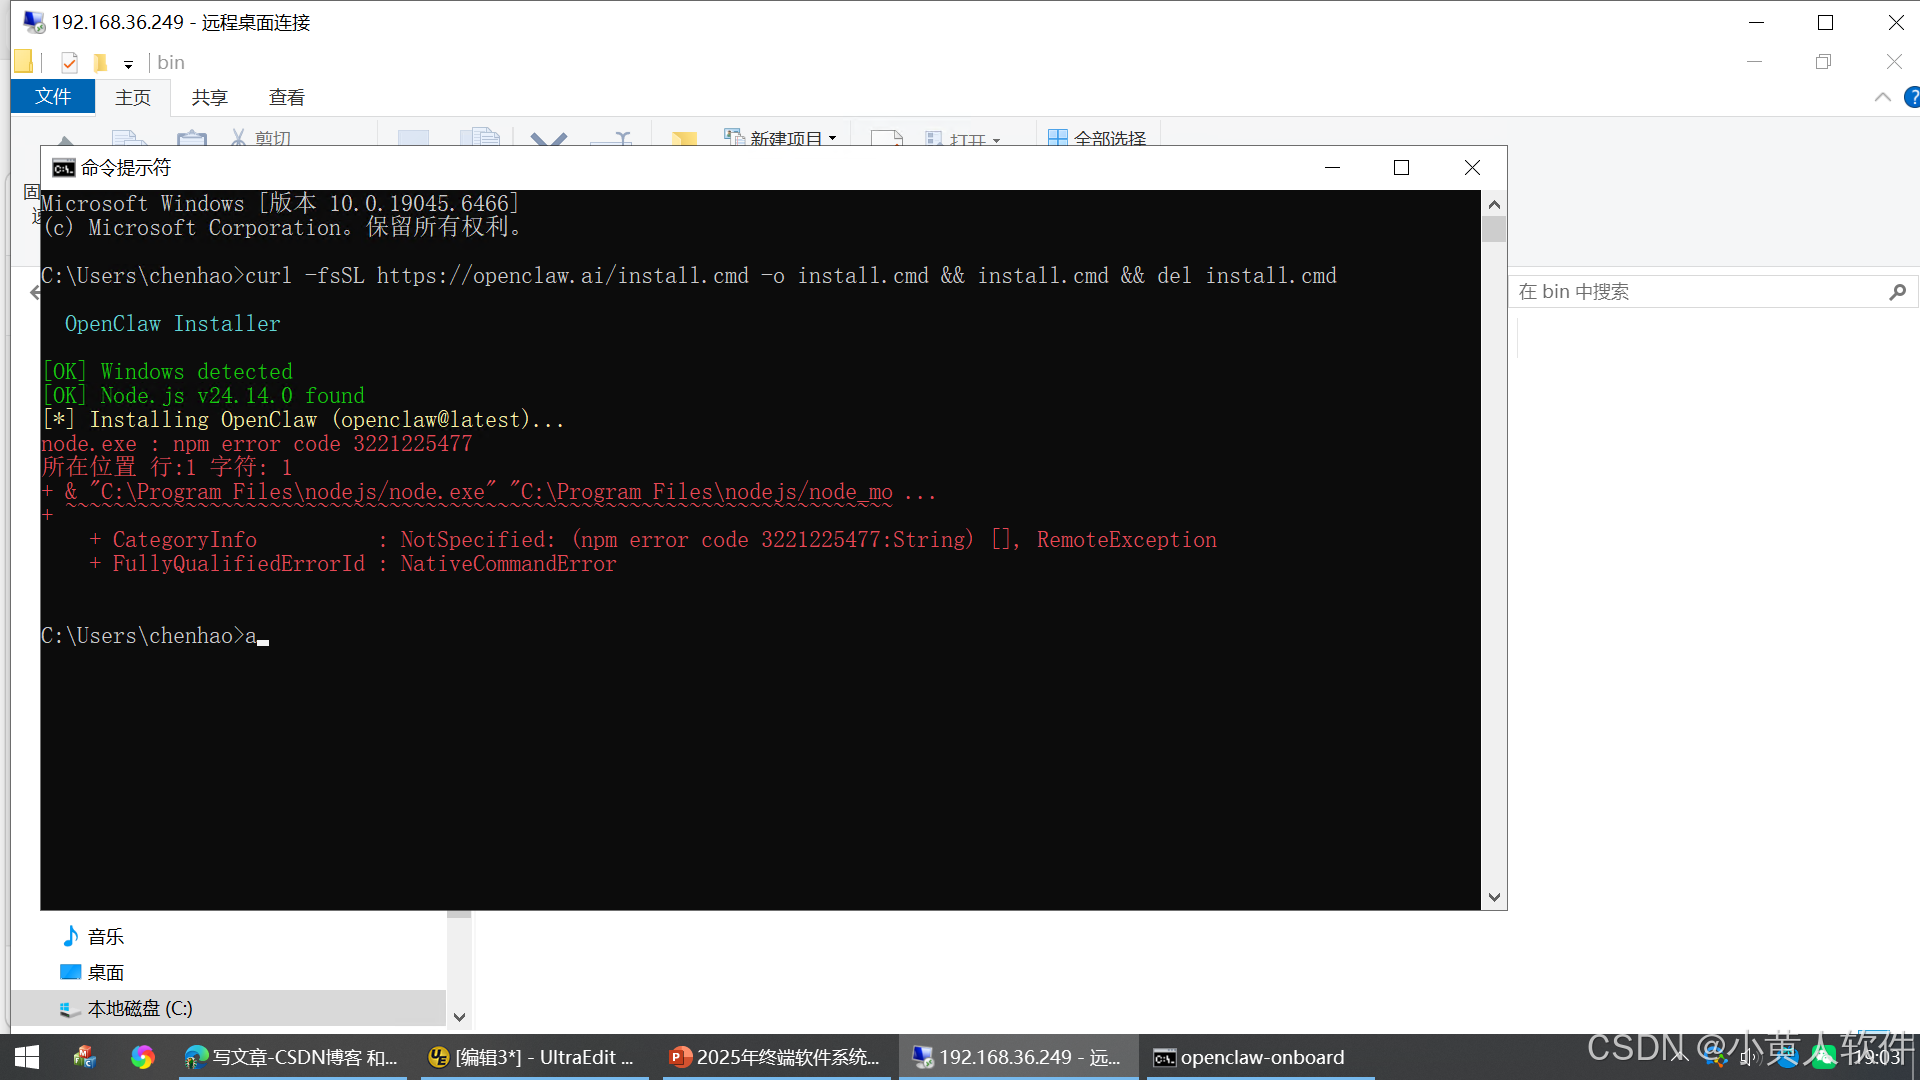1920x1080 pixels.
Task: Click the search magnifier in bin search
Action: [x=1897, y=292]
